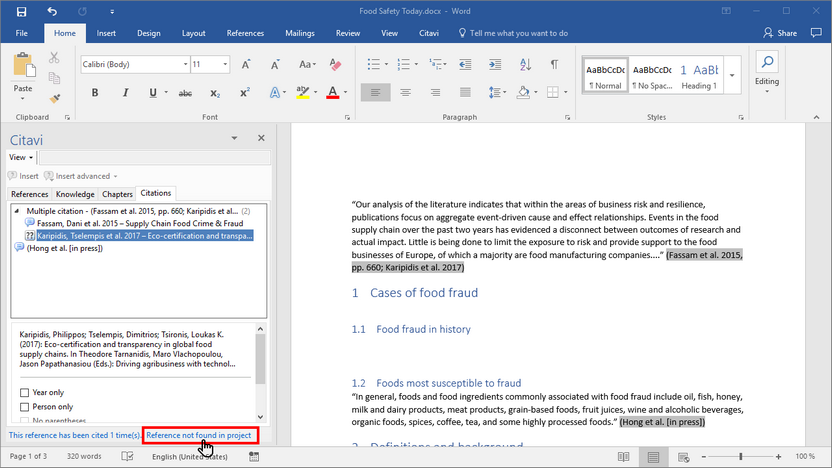Screen dimensions: 832x468
Task: Adjust the zoom slider handle
Action: (x=741, y=456)
